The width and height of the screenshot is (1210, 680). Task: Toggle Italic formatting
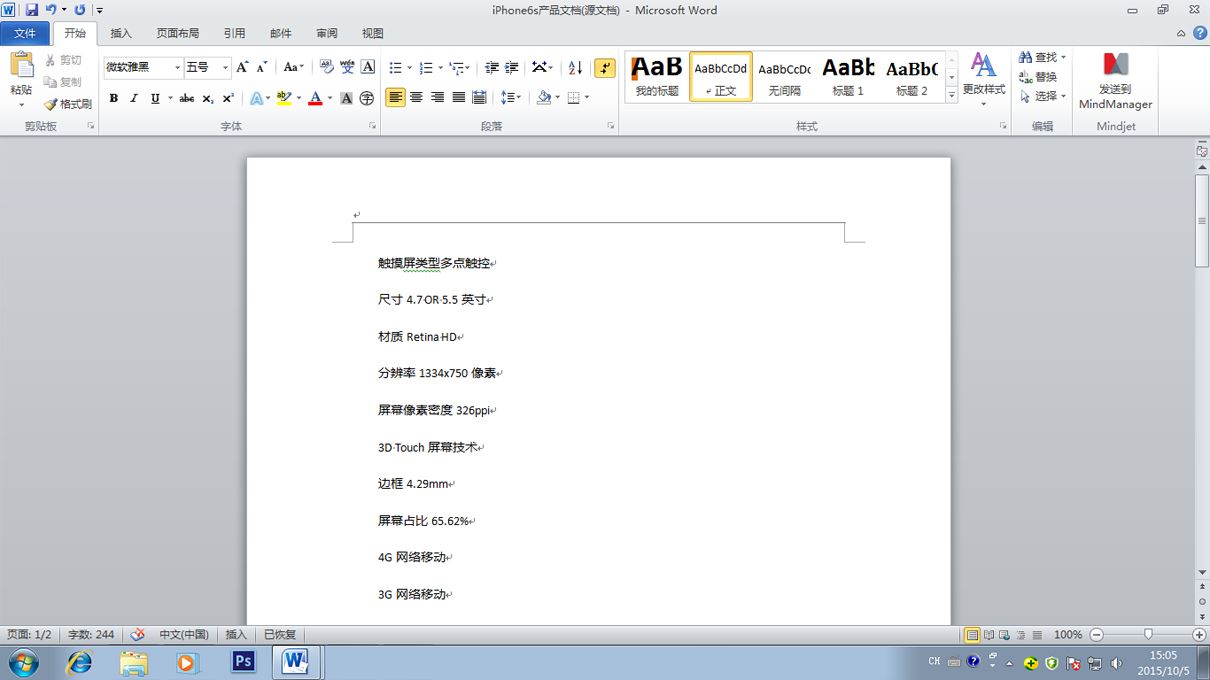point(134,98)
